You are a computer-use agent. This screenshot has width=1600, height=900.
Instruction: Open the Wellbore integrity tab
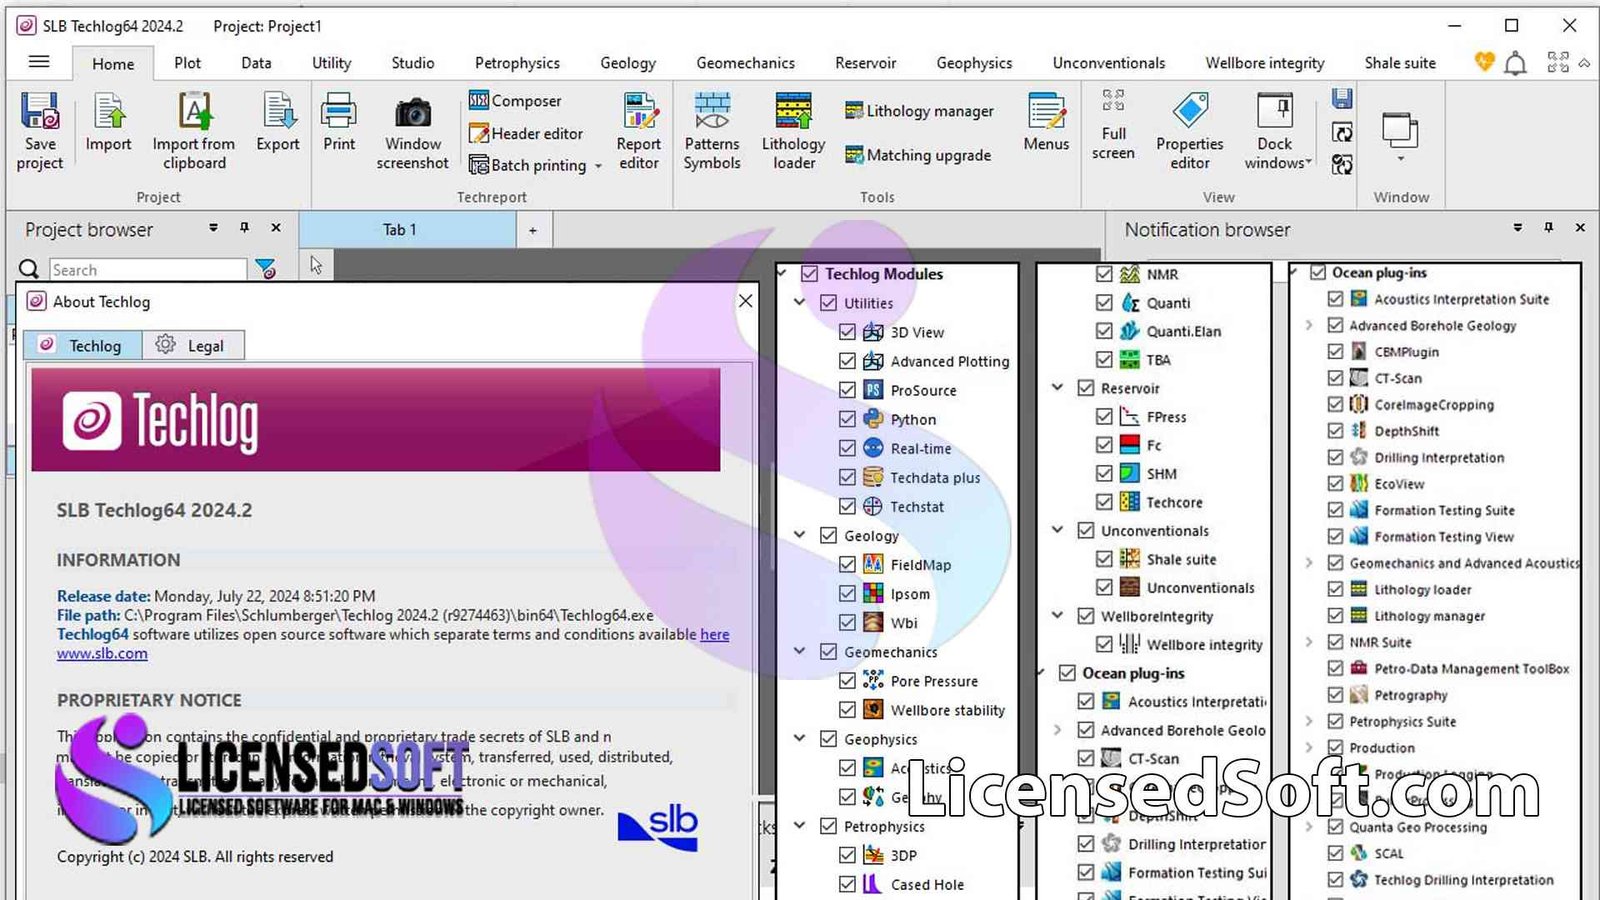pos(1264,63)
